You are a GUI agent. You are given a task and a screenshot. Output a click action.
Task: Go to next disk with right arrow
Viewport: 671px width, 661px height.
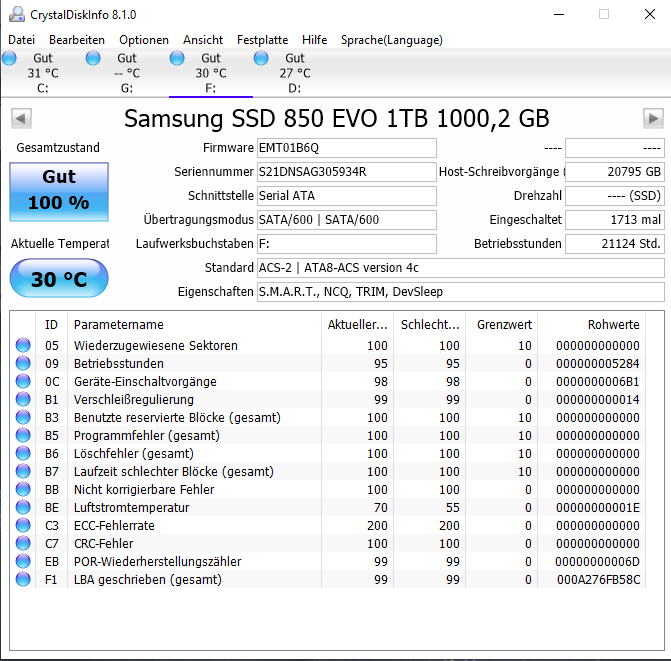tap(653, 119)
